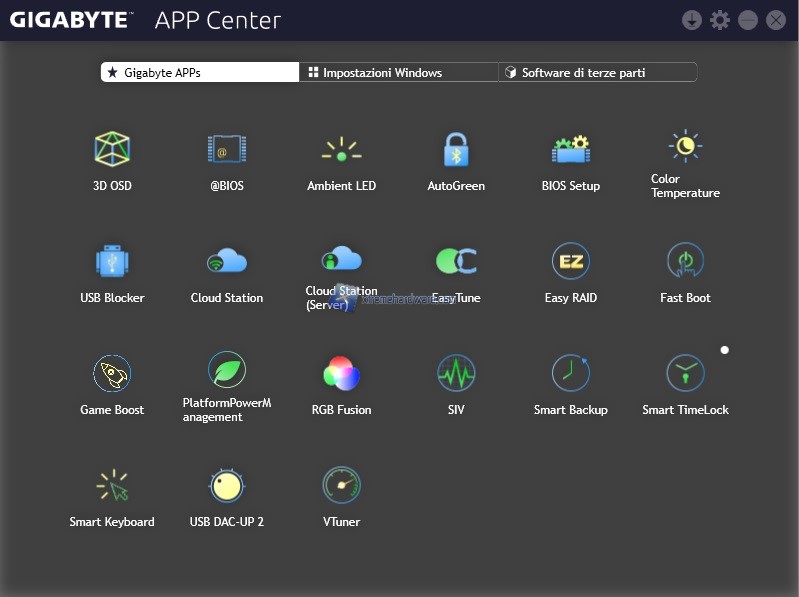The width and height of the screenshot is (799, 597).
Task: Click the download arrow button in title bar
Action: pos(691,20)
